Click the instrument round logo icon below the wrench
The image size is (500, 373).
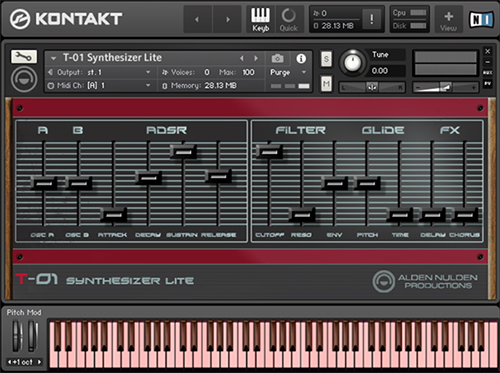tap(24, 79)
